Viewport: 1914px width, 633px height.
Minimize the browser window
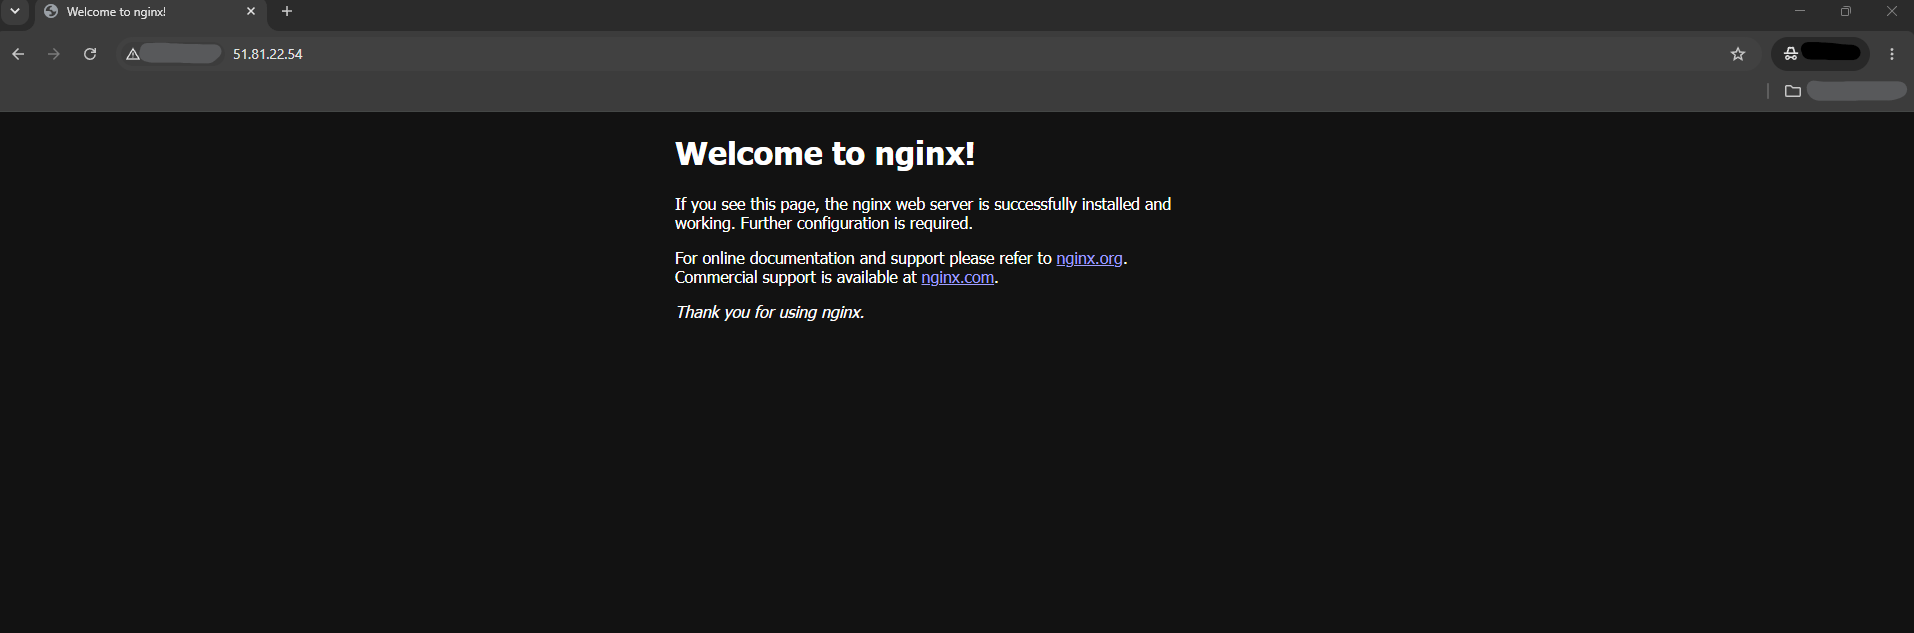1800,12
